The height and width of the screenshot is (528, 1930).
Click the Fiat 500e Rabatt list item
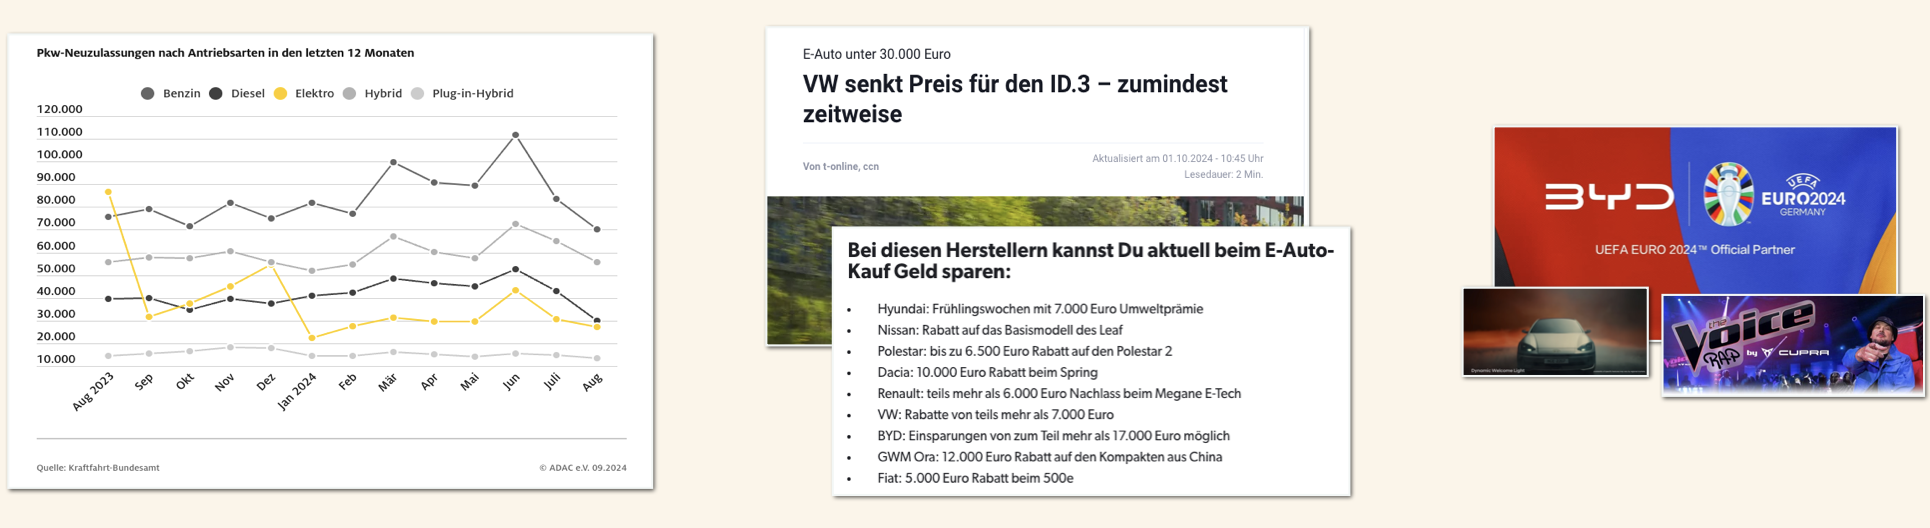[975, 478]
